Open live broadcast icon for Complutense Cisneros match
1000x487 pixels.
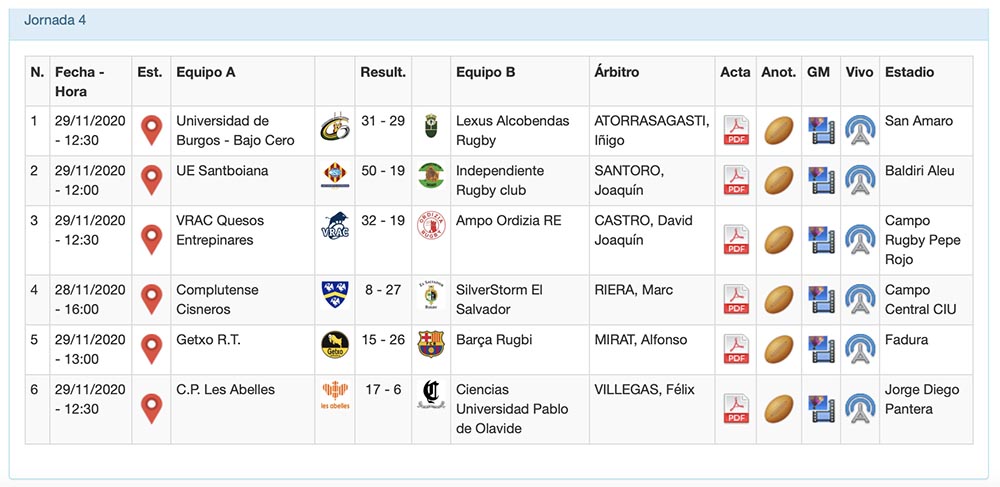point(859,300)
